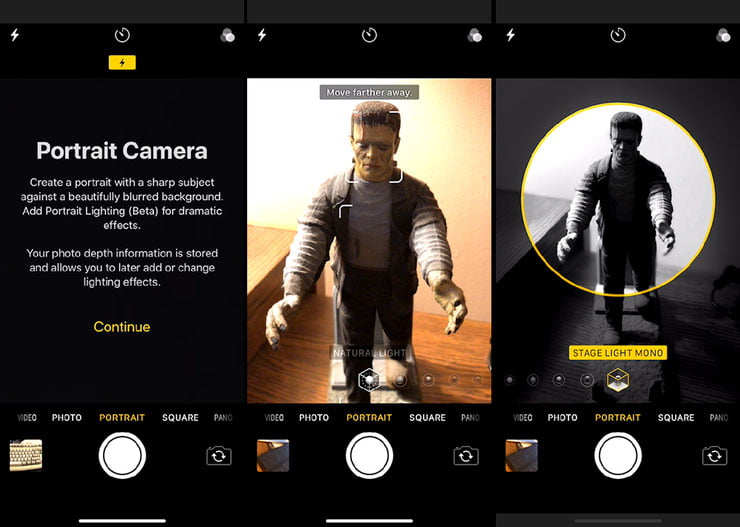Tap the flash icon on the Natural Light screen
740x527 pixels.
262,35
